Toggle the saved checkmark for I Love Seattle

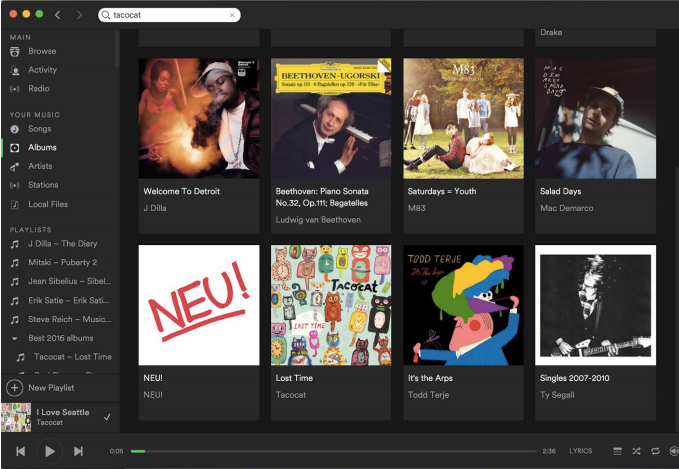point(107,417)
